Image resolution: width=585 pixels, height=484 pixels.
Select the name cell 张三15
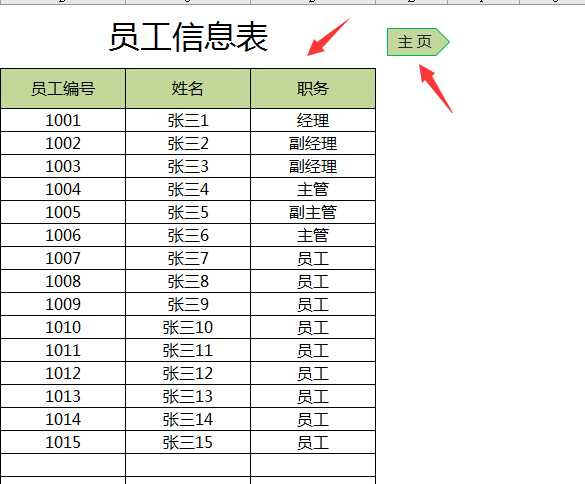tap(188, 442)
